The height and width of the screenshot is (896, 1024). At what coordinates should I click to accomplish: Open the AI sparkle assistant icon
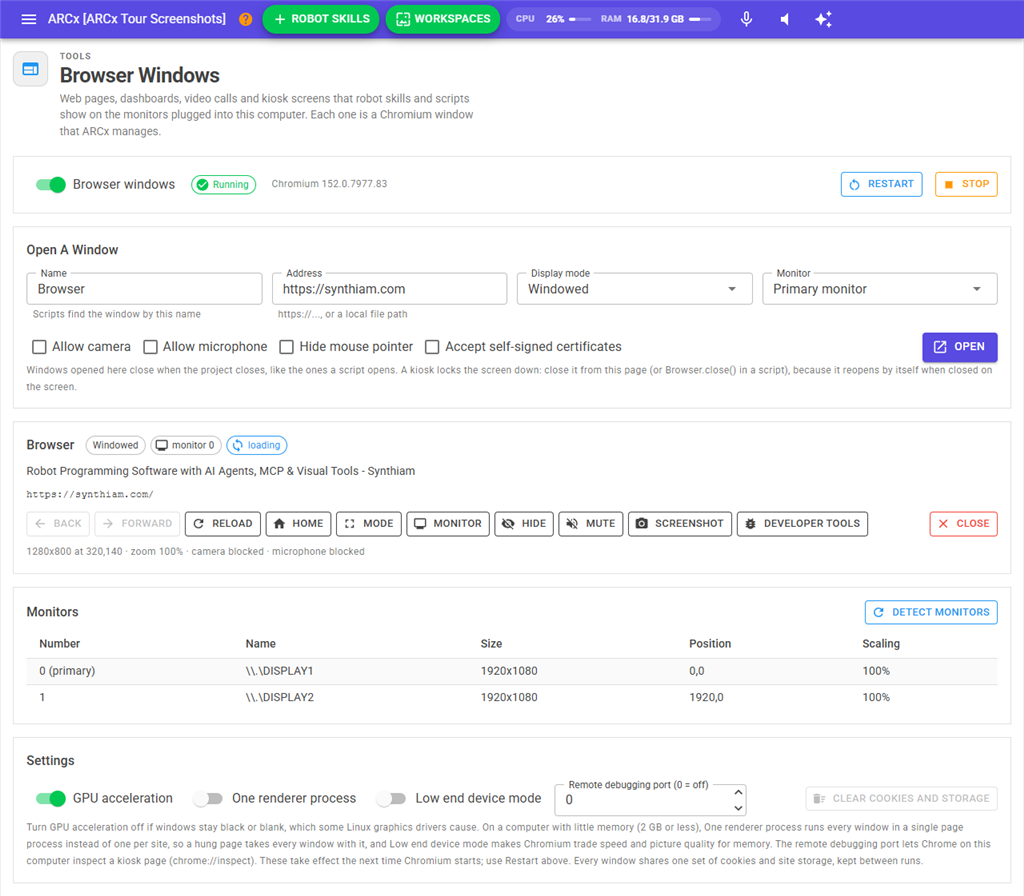click(x=824, y=19)
